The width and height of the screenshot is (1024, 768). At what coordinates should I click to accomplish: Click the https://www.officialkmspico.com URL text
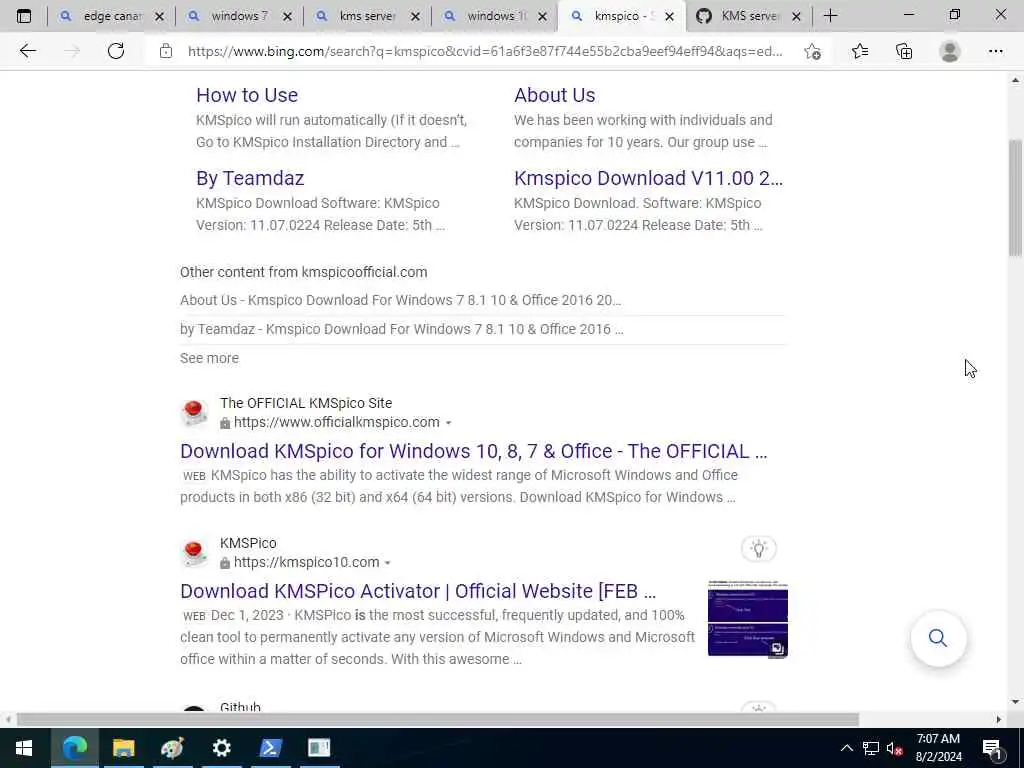point(336,423)
